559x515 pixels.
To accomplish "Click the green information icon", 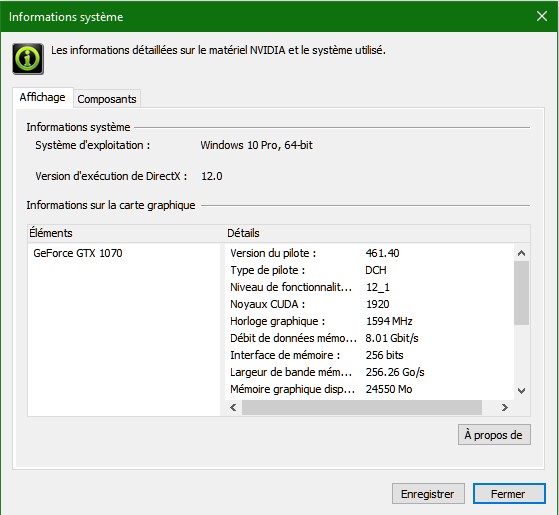I will [x=28, y=59].
